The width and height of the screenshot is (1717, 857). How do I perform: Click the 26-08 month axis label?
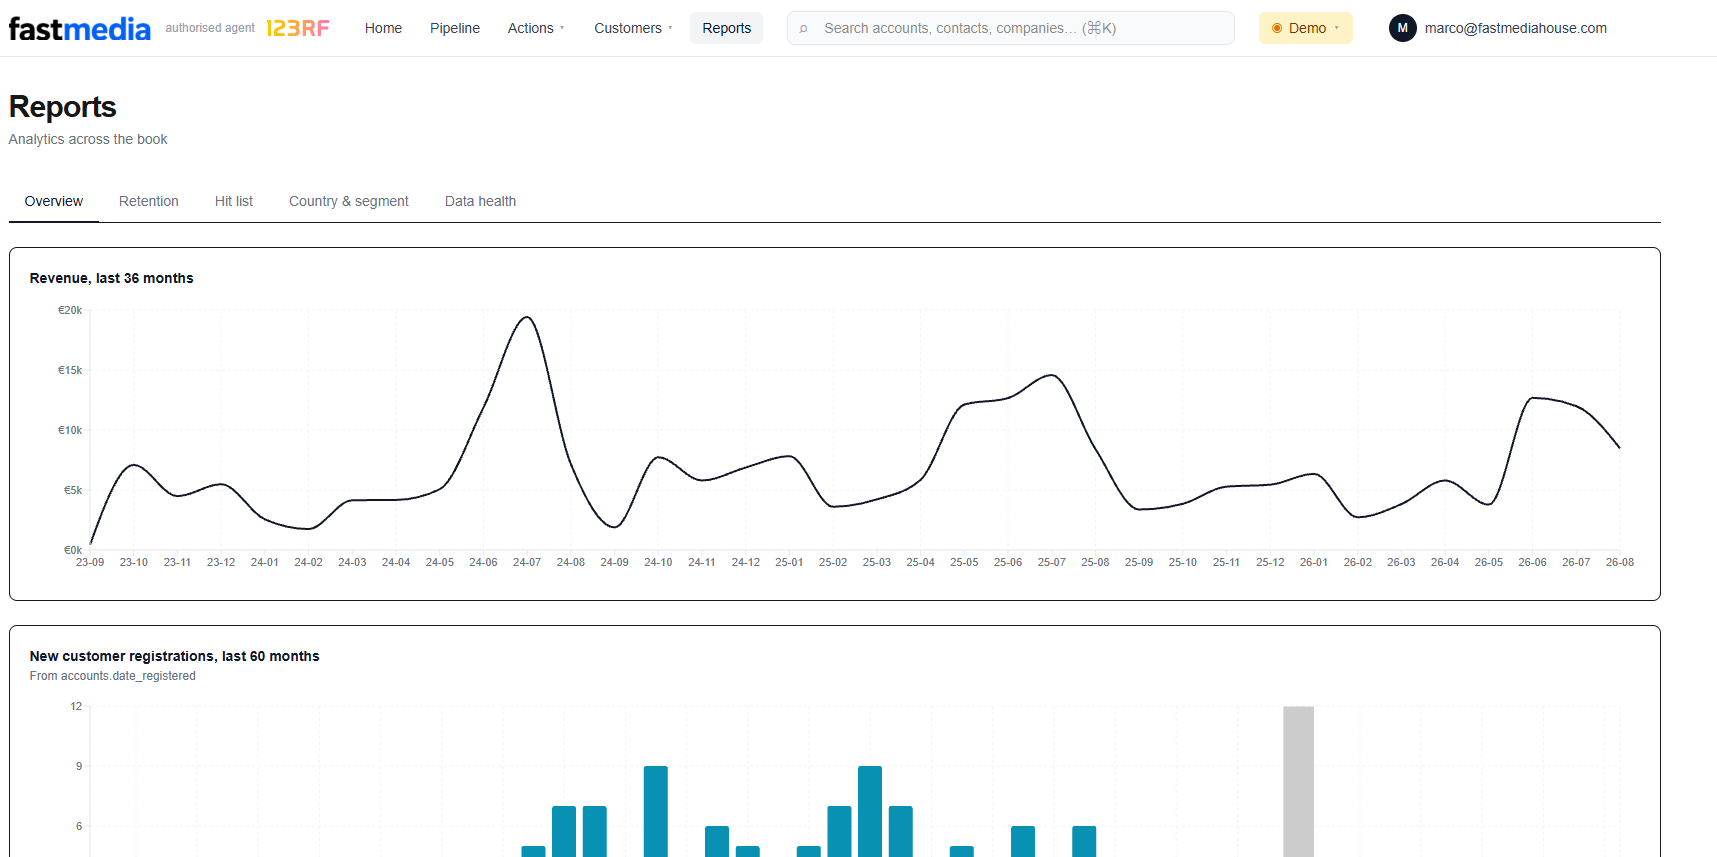pos(1620,562)
